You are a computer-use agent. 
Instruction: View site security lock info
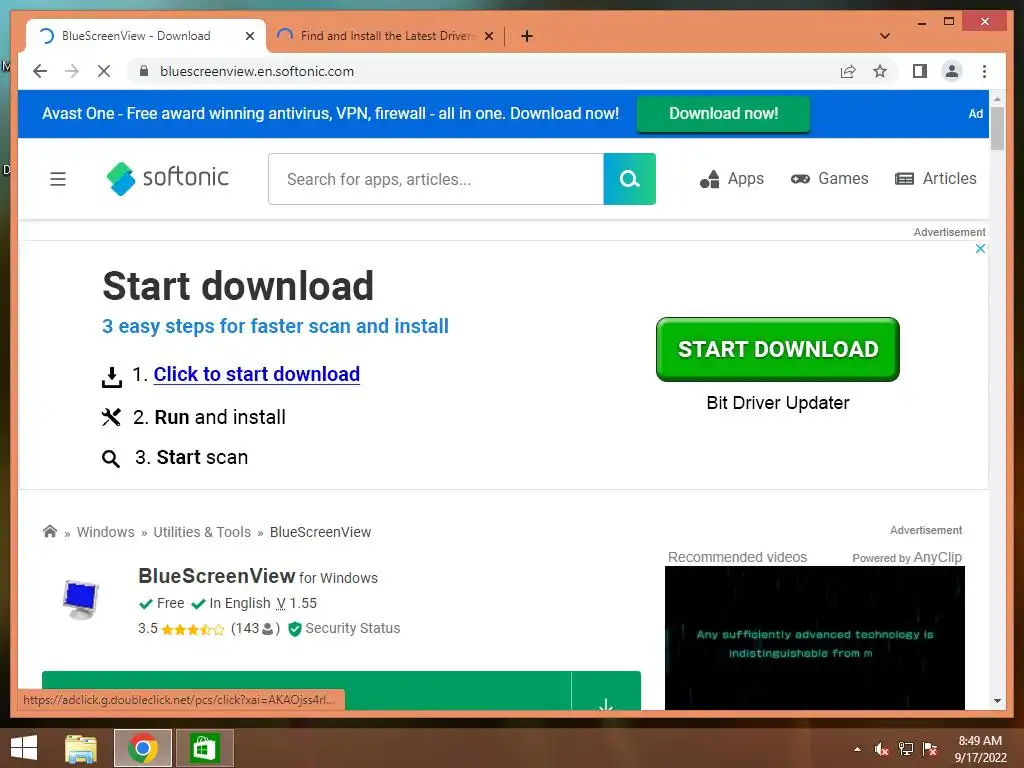click(144, 71)
